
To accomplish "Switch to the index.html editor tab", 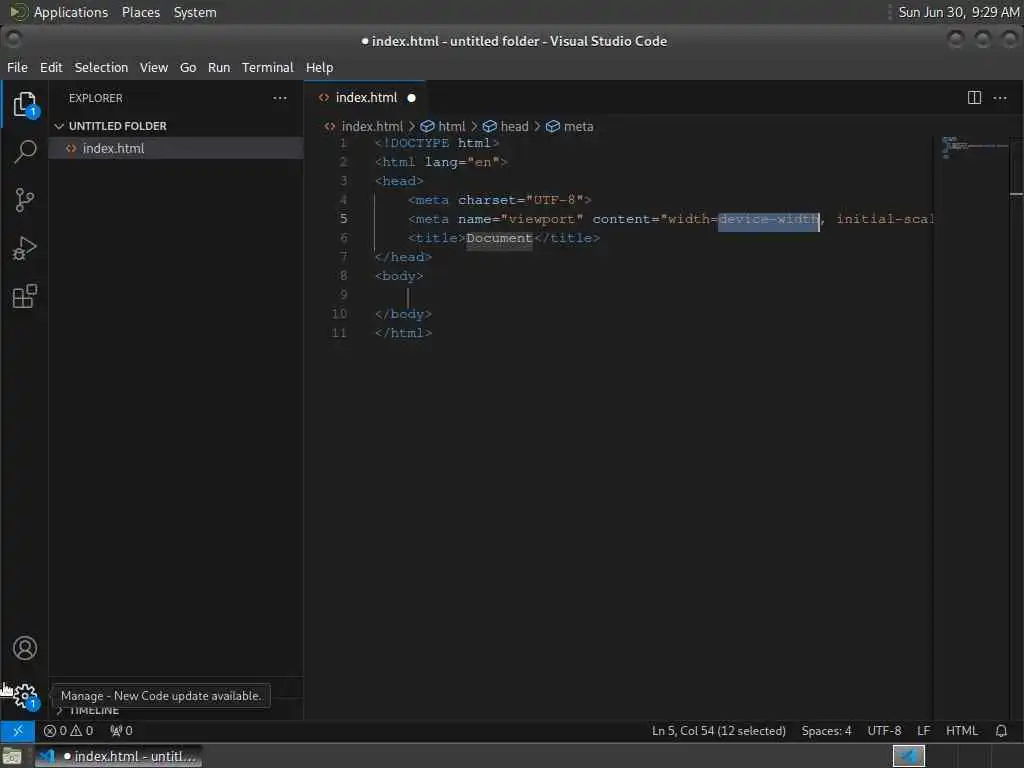I will click(365, 98).
